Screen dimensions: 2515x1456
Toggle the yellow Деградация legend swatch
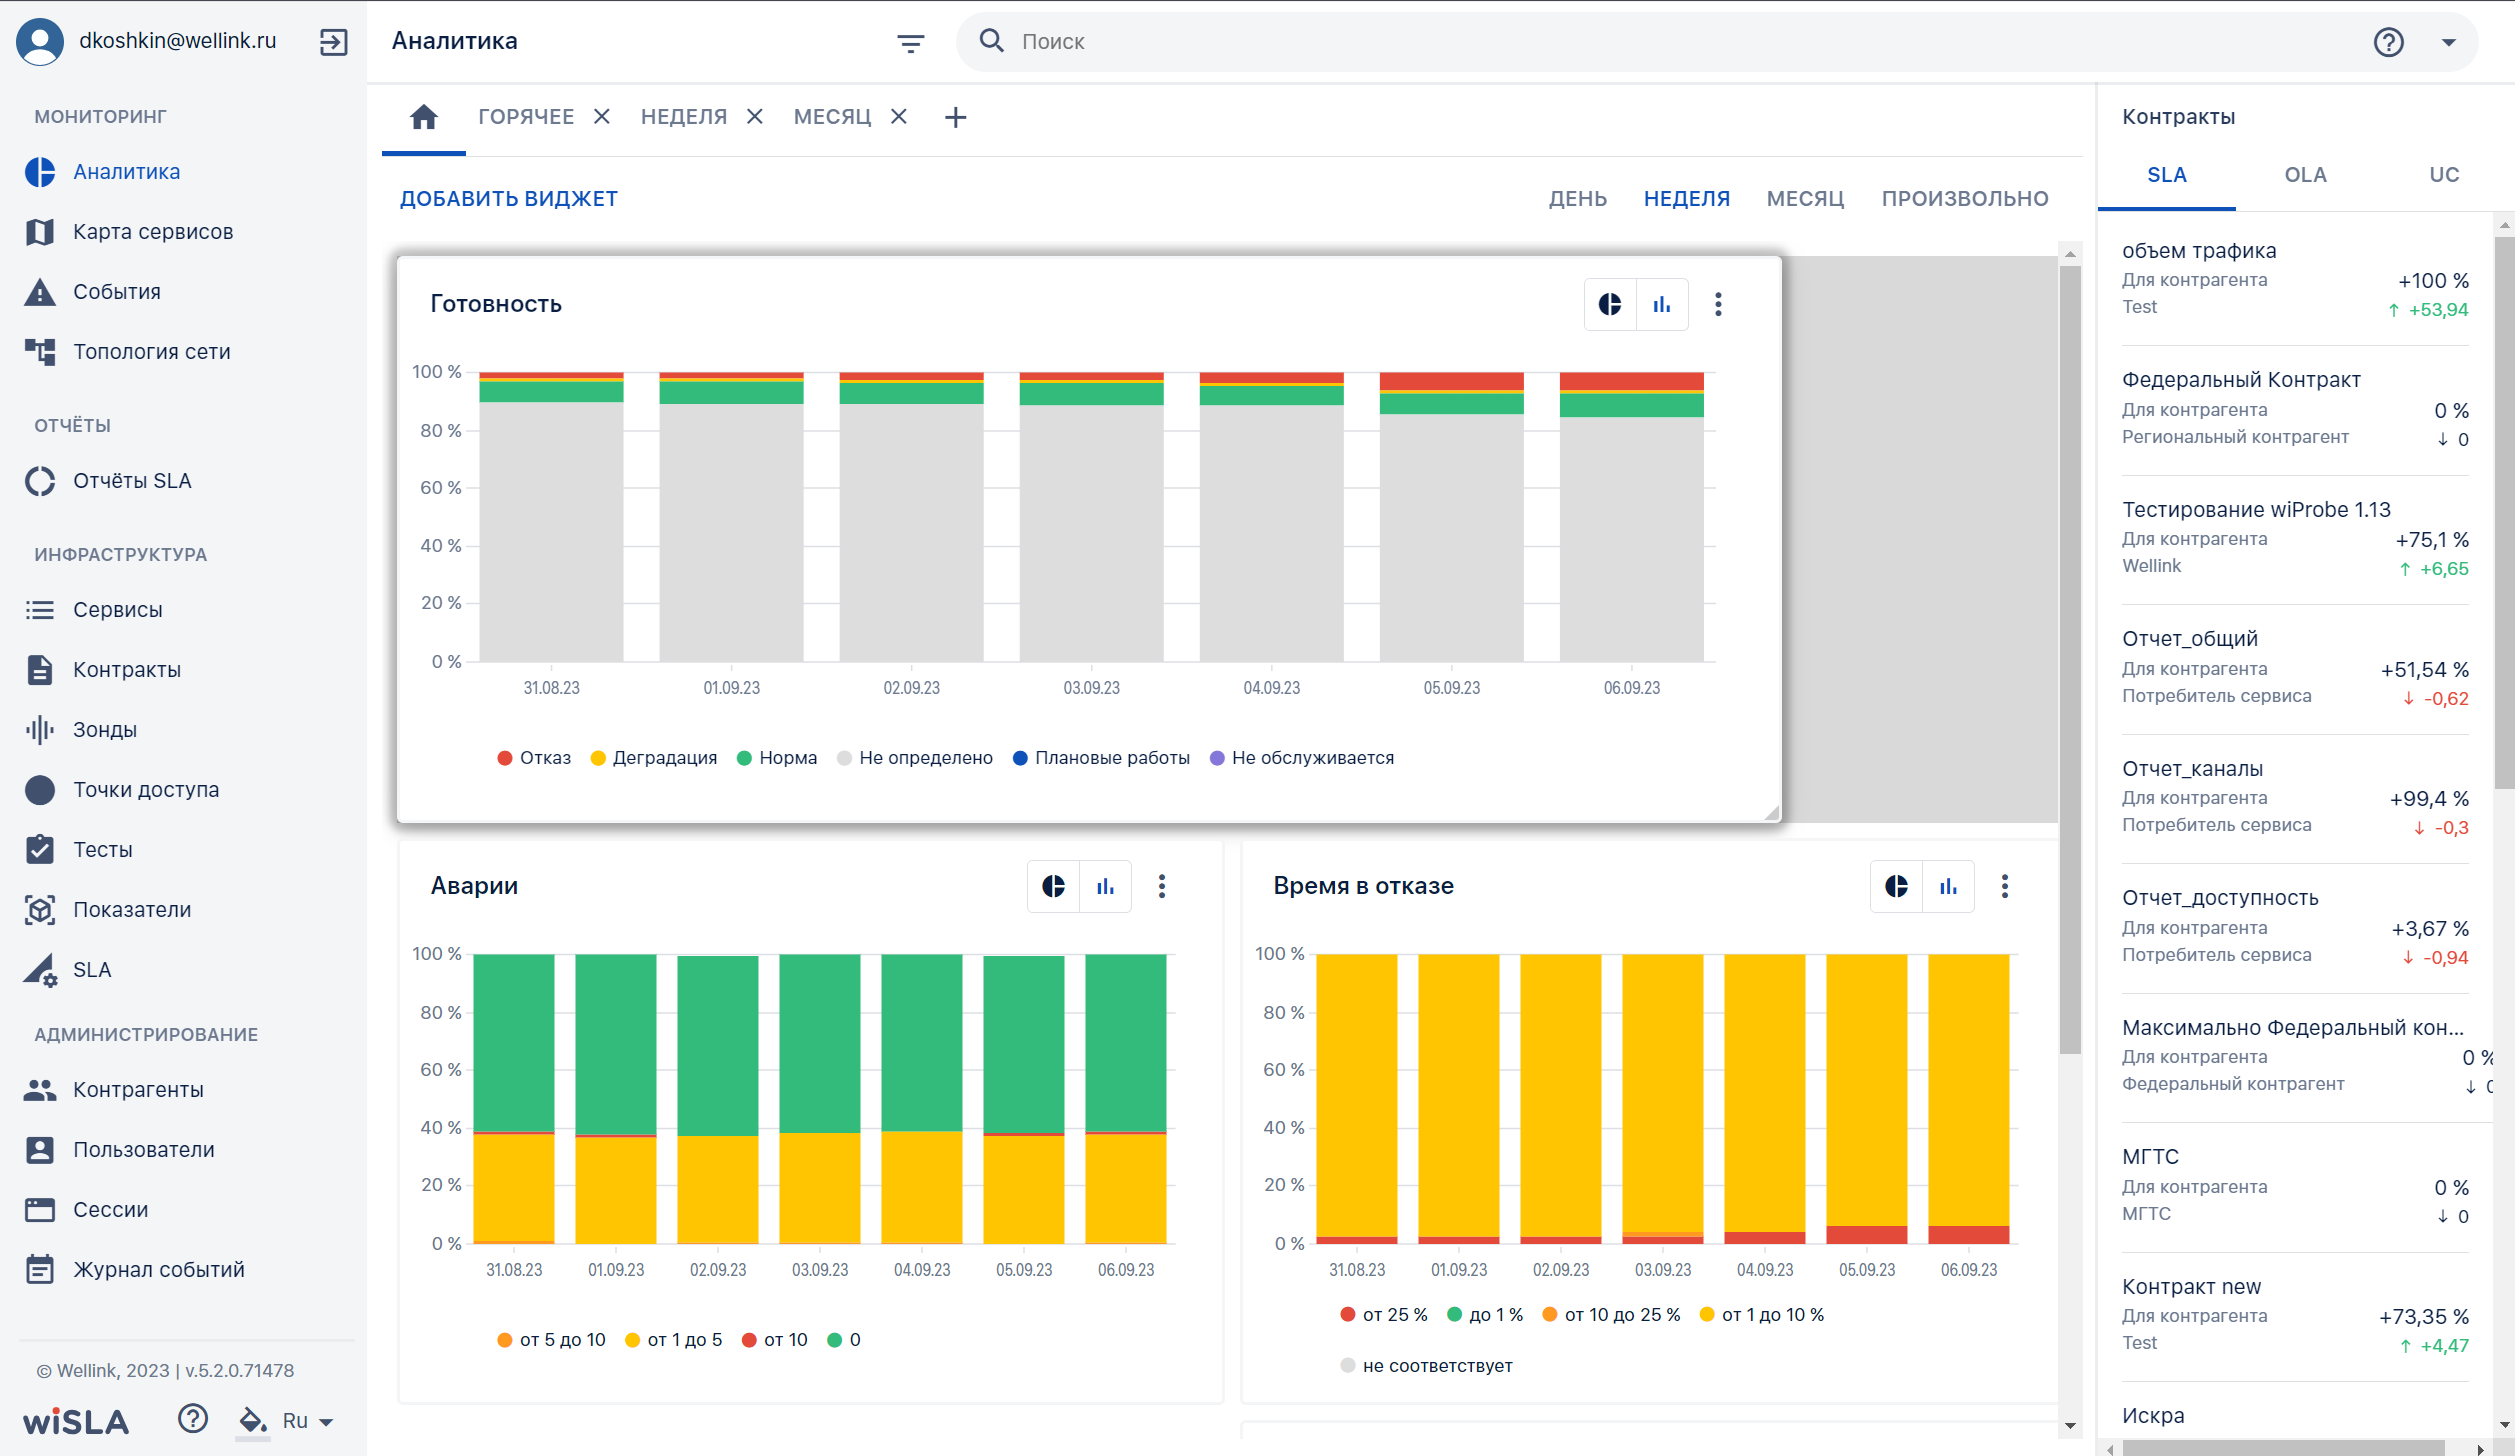(x=598, y=758)
